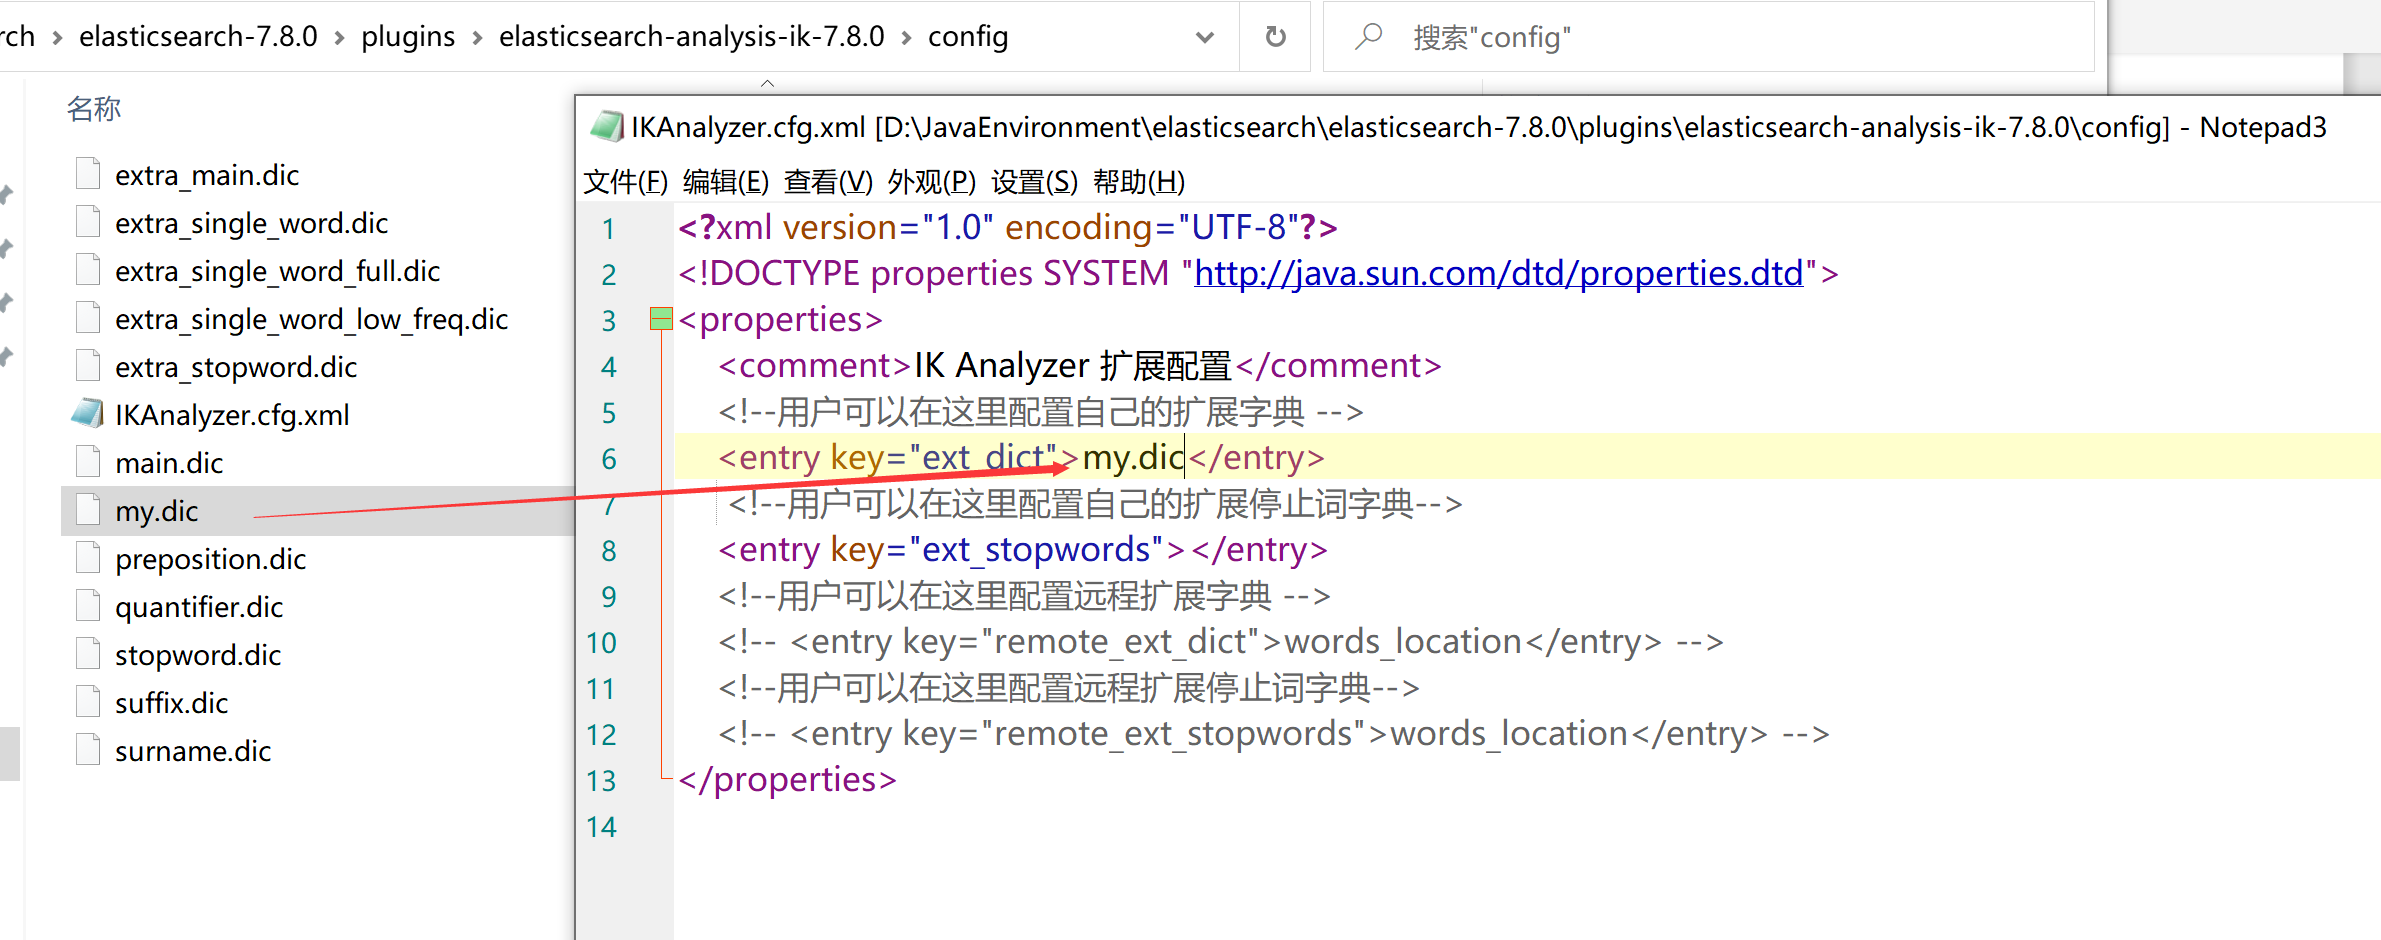Click the my.dic file icon
The image size is (2381, 940).
tap(88, 510)
